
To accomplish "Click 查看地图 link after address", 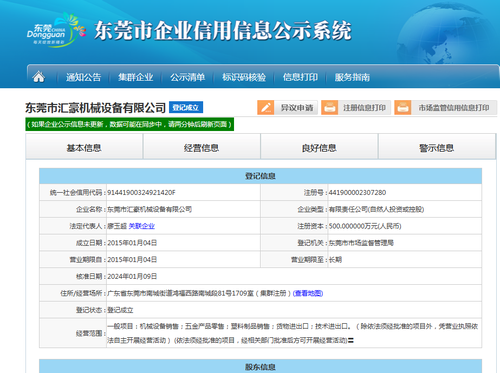I will [308, 293].
